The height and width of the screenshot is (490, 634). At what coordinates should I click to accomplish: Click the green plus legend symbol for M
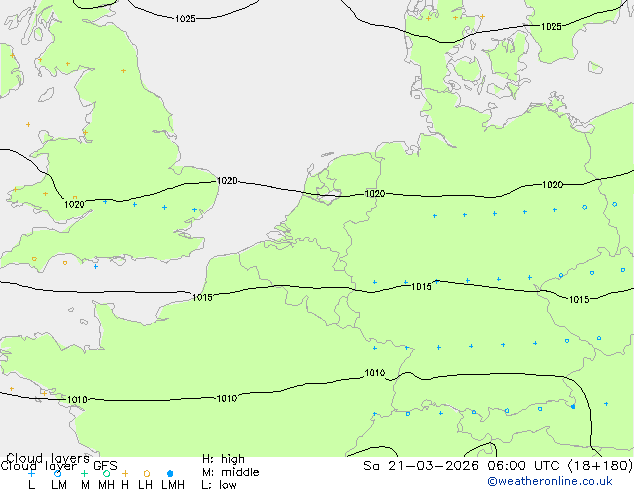[x=84, y=473]
